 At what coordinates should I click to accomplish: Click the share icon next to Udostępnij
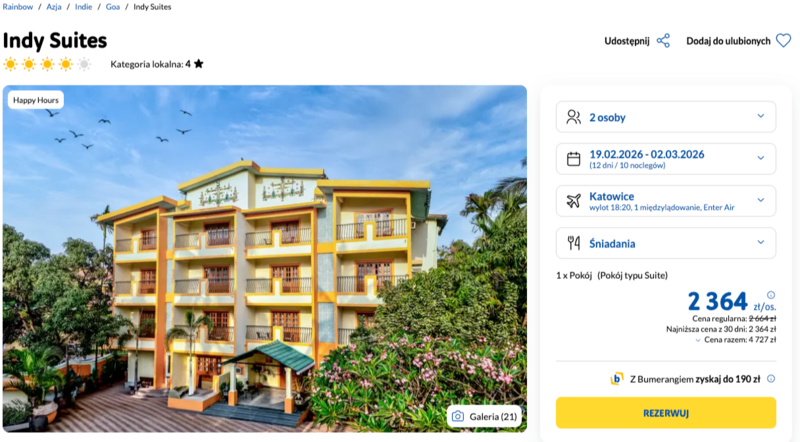[663, 41]
